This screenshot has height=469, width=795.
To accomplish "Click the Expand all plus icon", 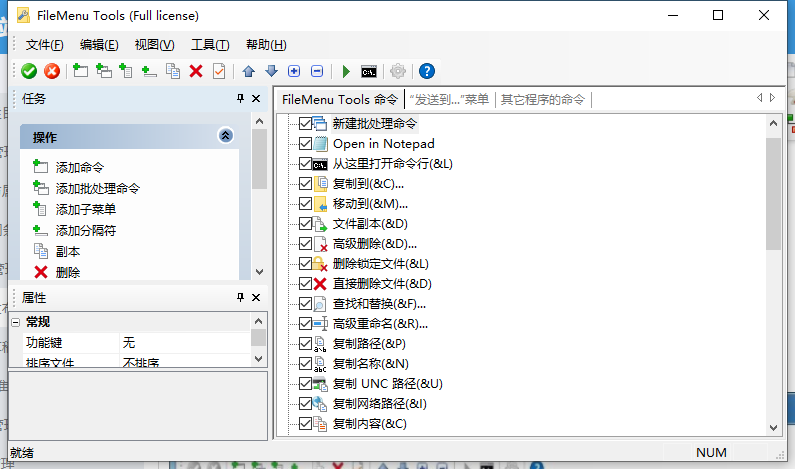I will coord(294,71).
